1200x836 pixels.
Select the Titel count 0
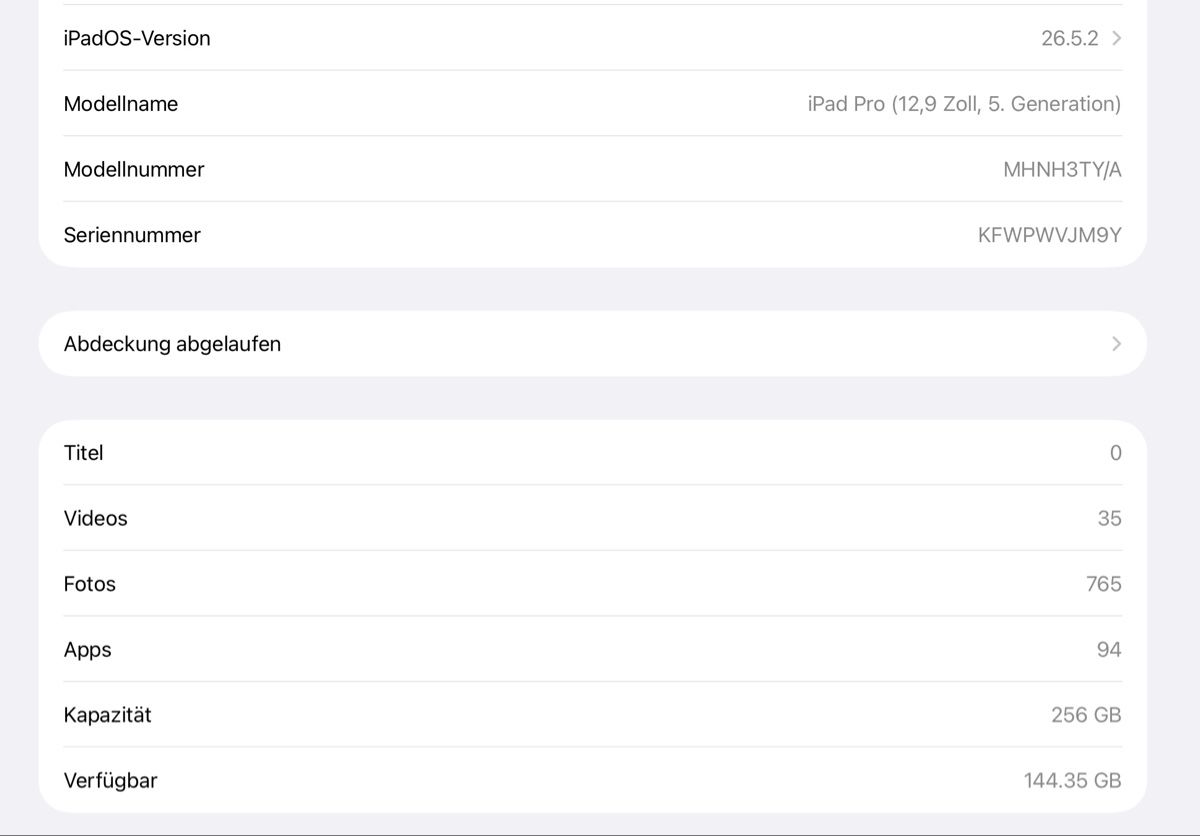(x=1116, y=453)
